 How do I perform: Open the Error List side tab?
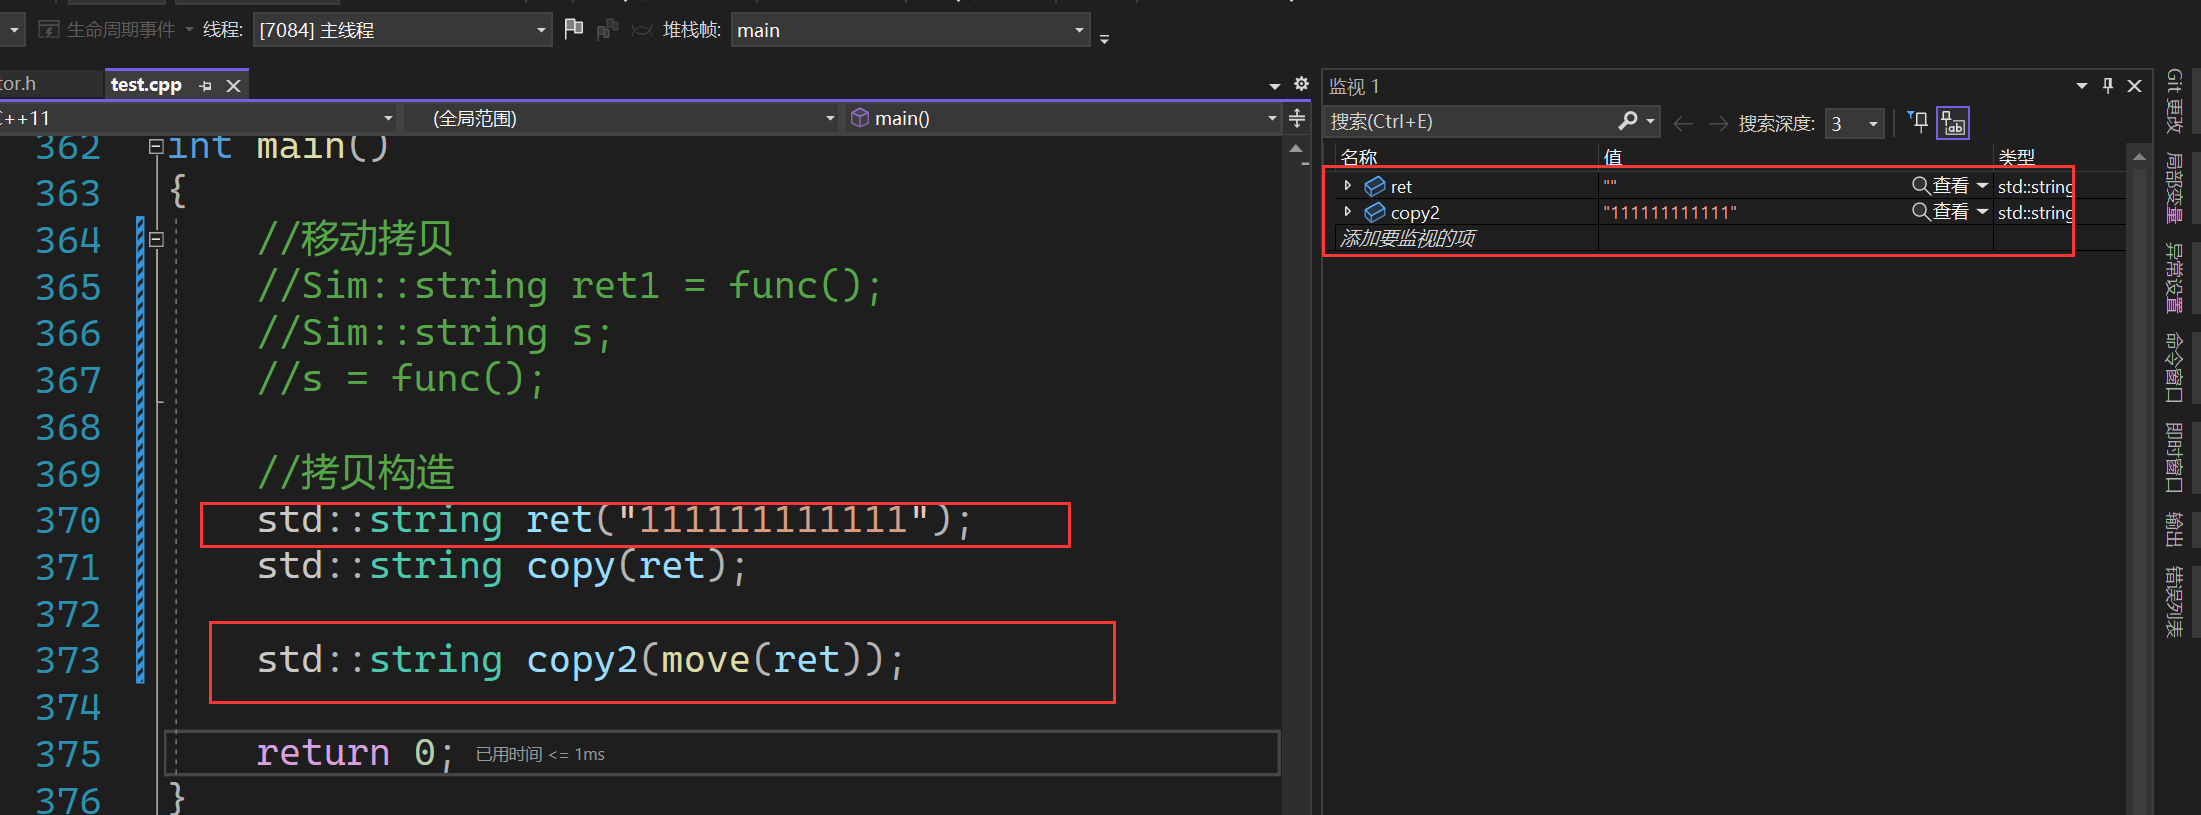pyautogui.click(x=2174, y=601)
